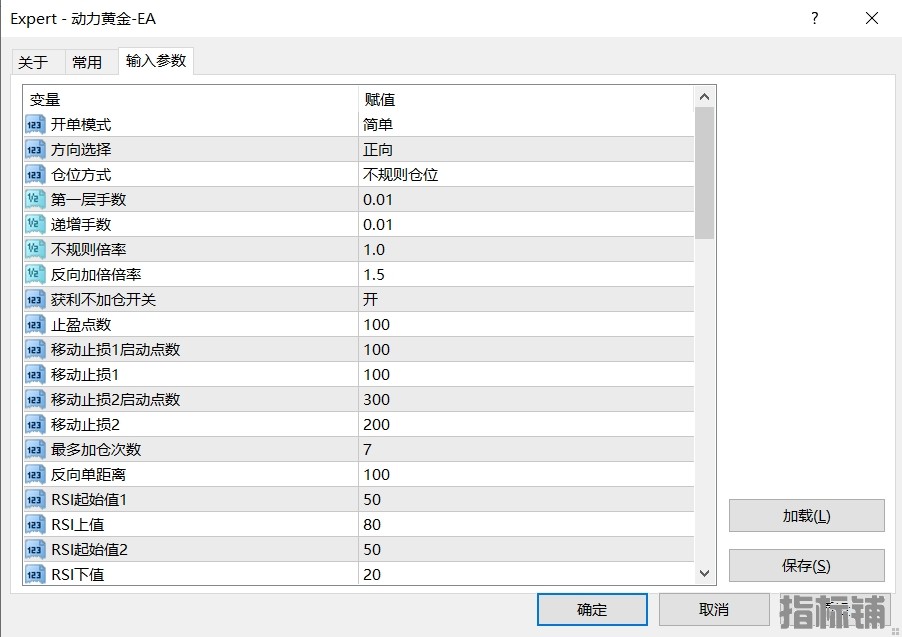The image size is (902, 637).
Task: Click the icon next to 止盈点数
Action: click(x=35, y=325)
